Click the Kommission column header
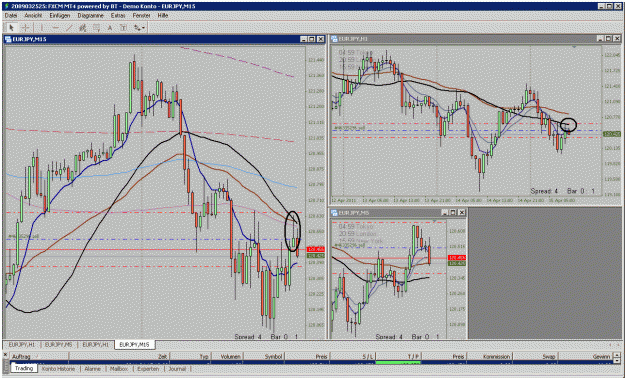 489,356
